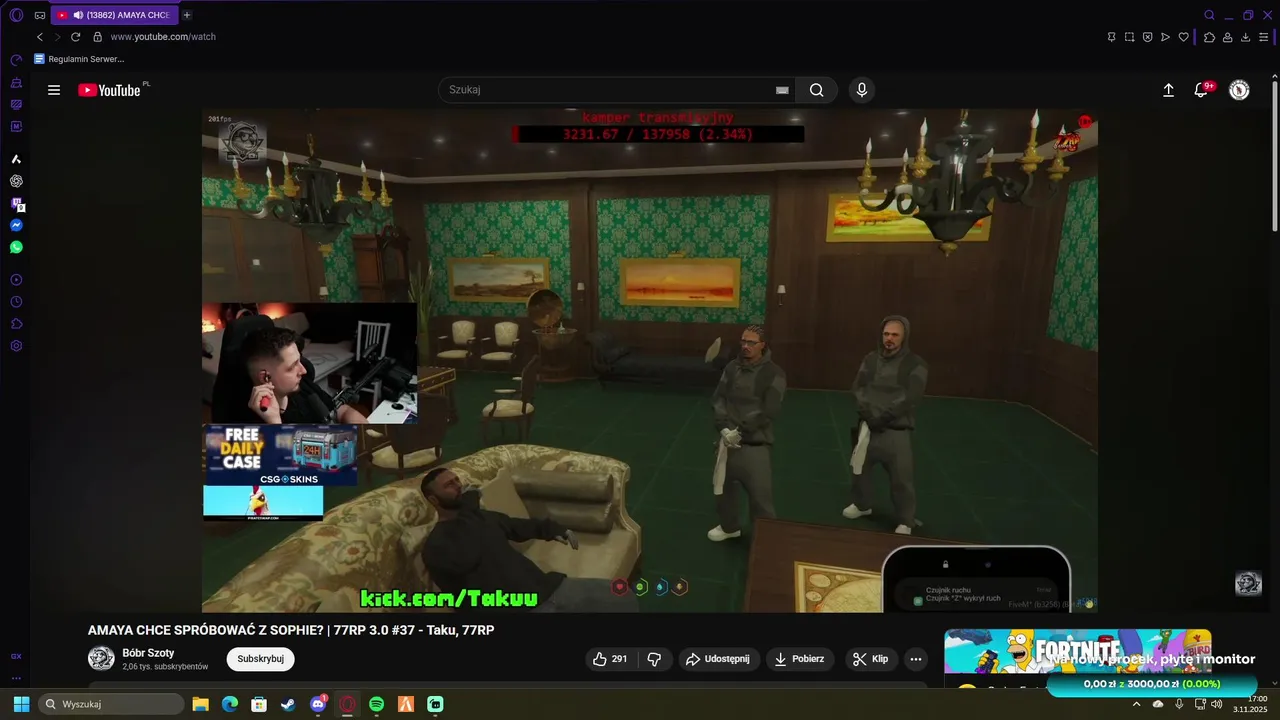Screen dimensions: 1280x720
Task: Click the YouTube upload arrow icon
Action: tap(1168, 90)
